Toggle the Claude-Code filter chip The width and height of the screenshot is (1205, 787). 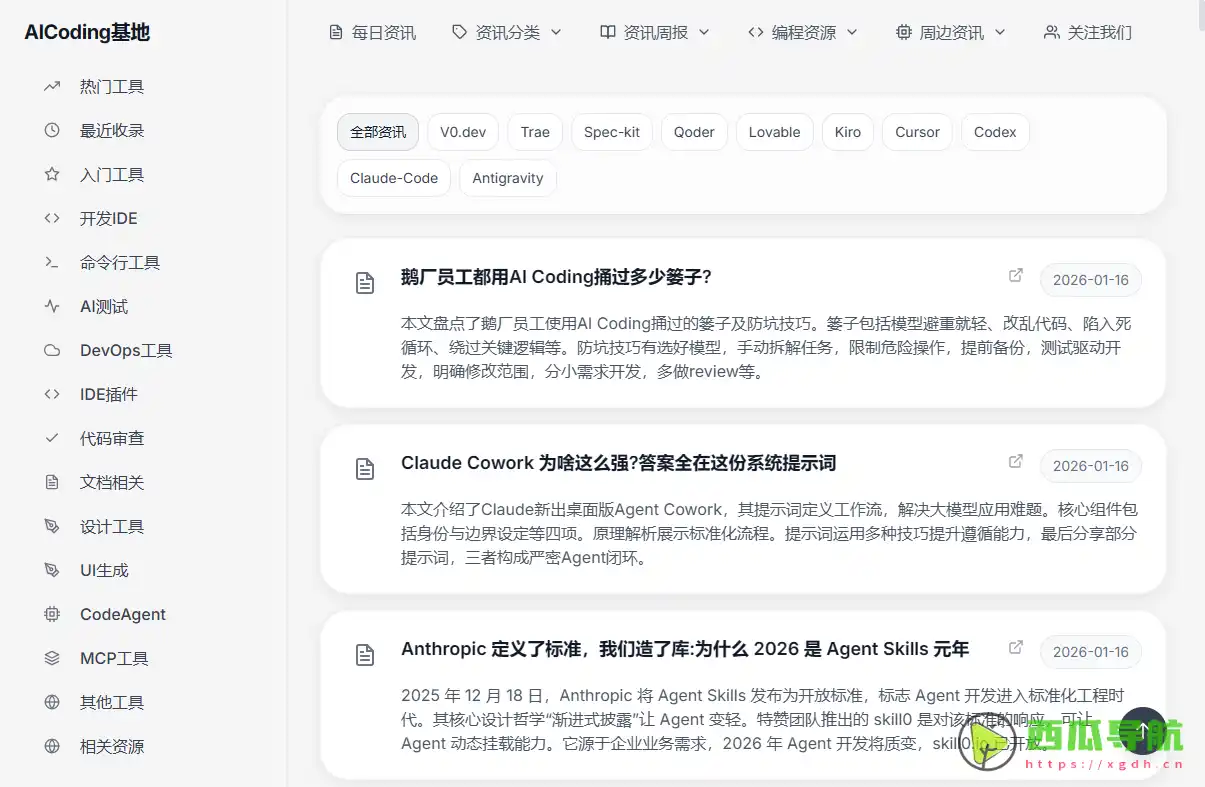click(x=393, y=178)
